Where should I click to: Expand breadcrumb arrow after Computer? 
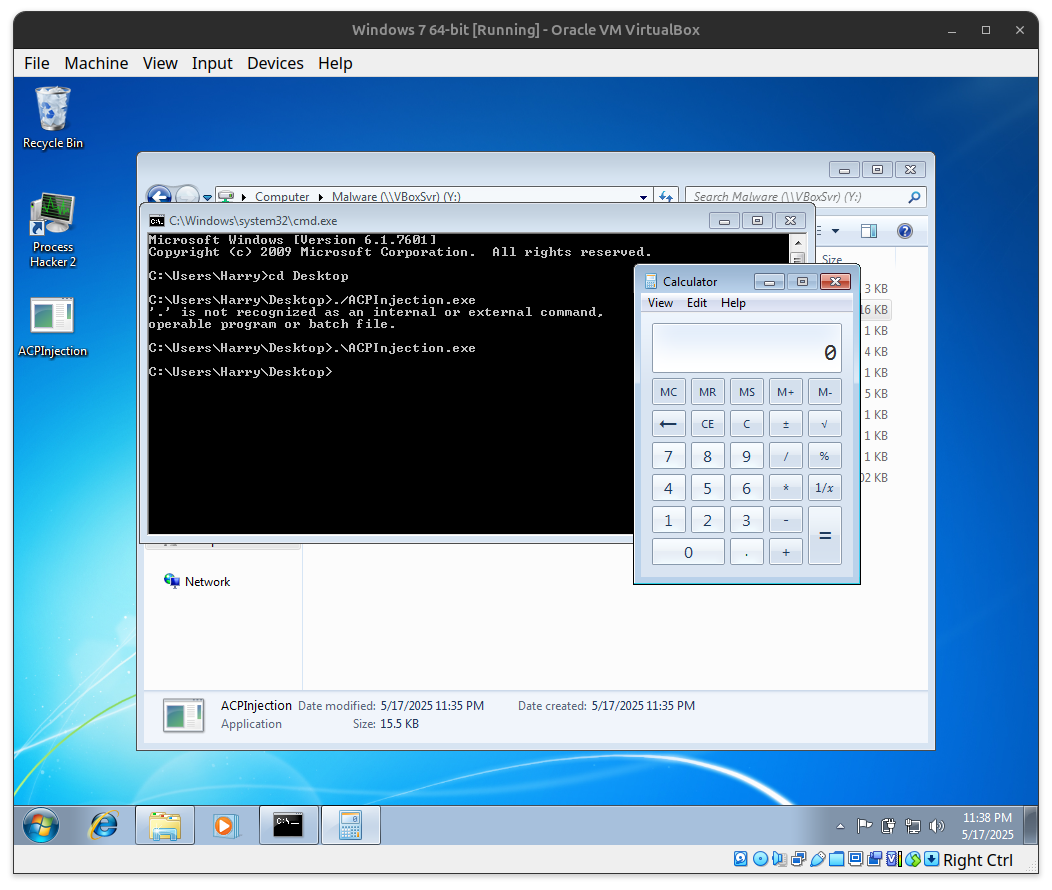coord(321,197)
